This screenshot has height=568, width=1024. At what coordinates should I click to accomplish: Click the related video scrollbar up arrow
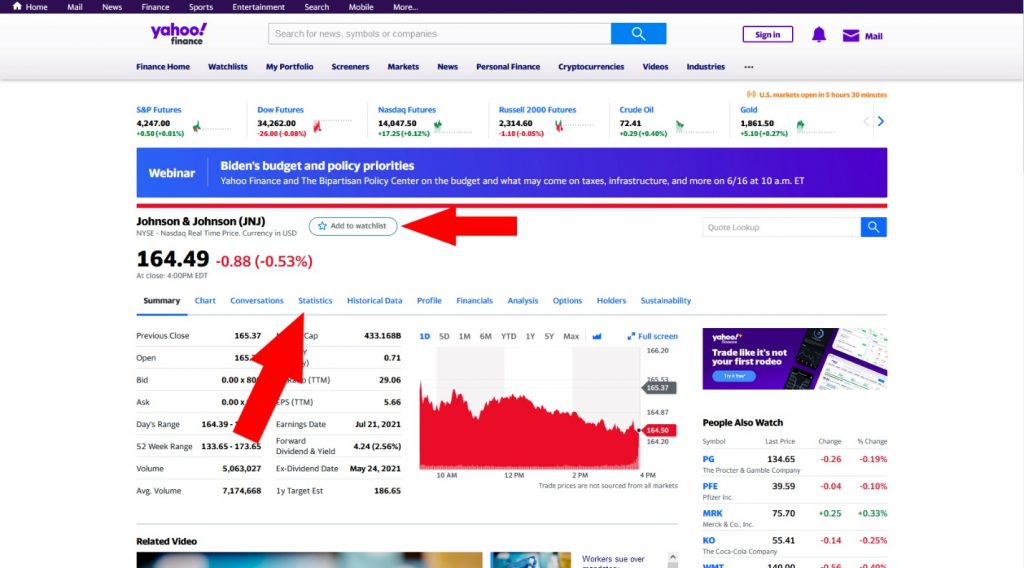672,557
